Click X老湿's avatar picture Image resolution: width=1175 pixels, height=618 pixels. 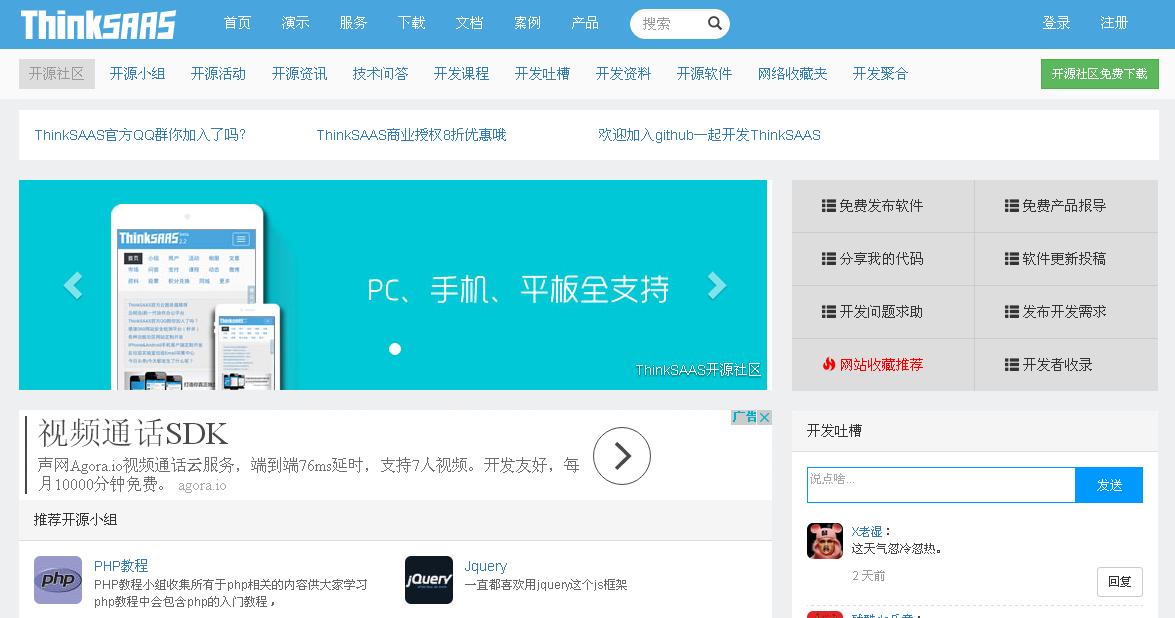[x=825, y=540]
